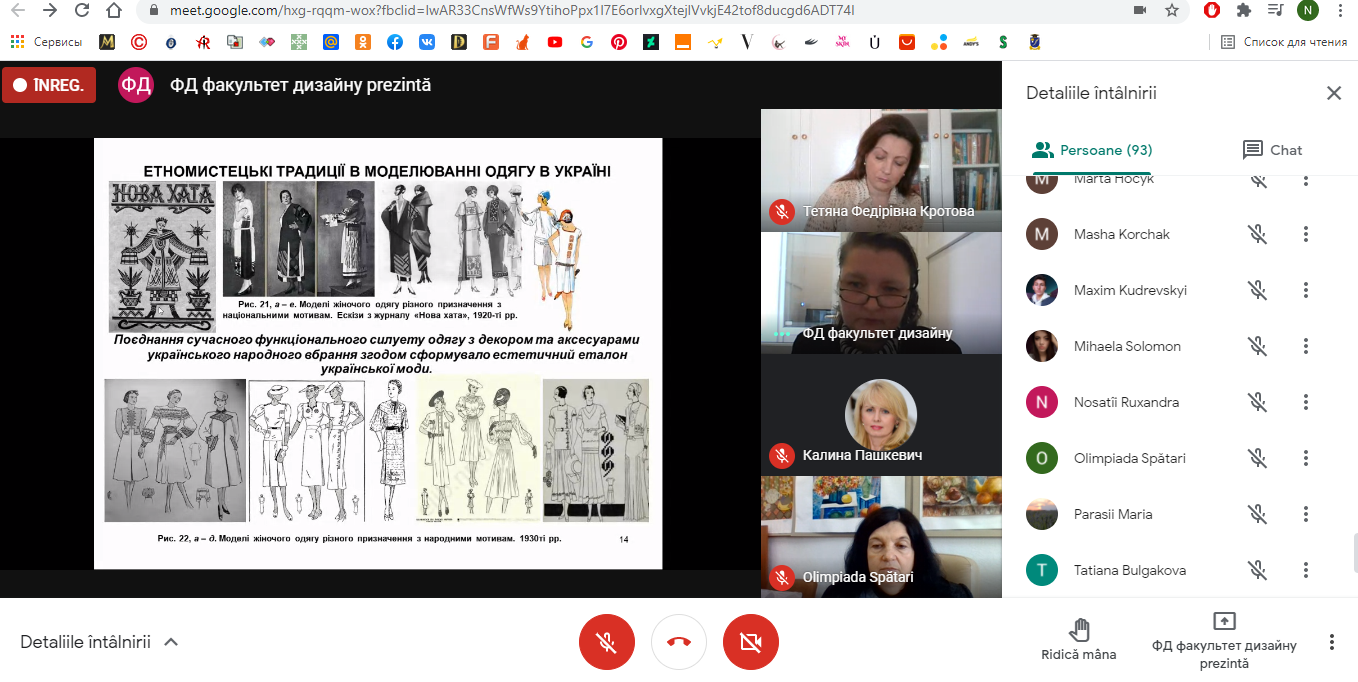1358x682 pixels.
Task: Toggle the camera off button in bottom bar
Action: point(751,642)
